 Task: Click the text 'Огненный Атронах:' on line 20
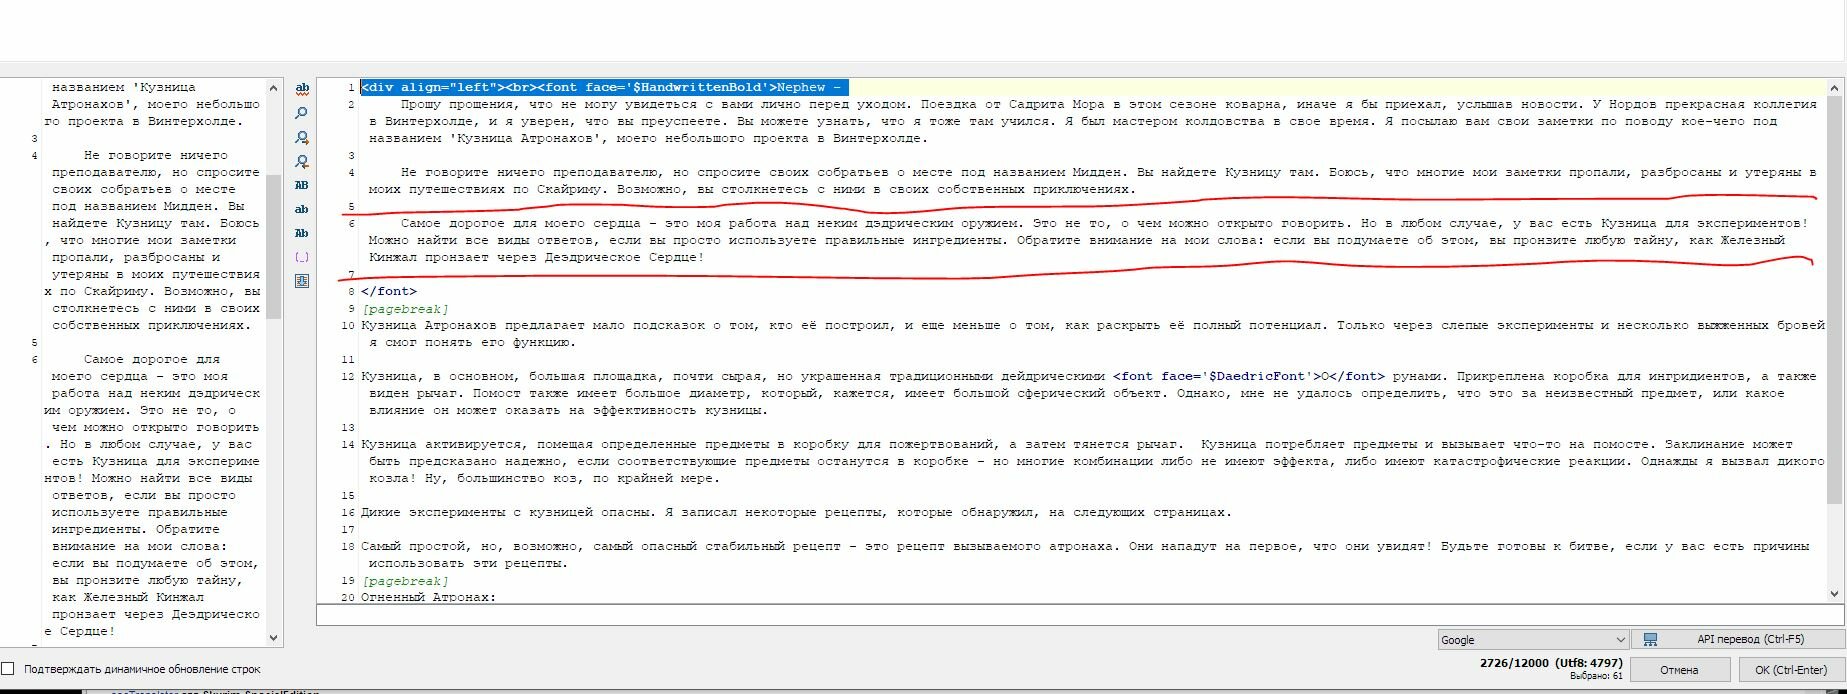coord(428,597)
